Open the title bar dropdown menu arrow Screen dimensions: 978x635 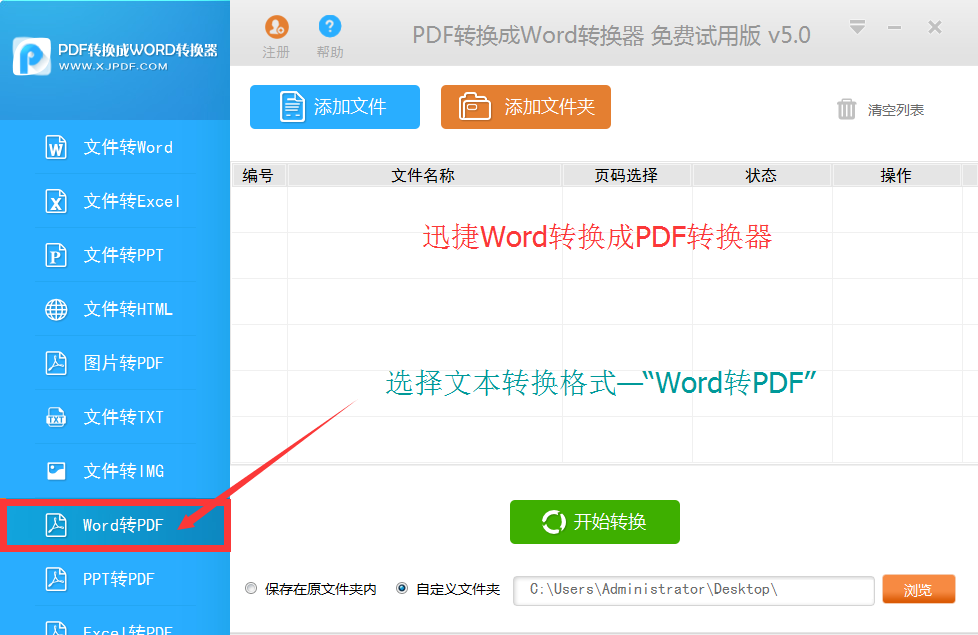tap(857, 28)
